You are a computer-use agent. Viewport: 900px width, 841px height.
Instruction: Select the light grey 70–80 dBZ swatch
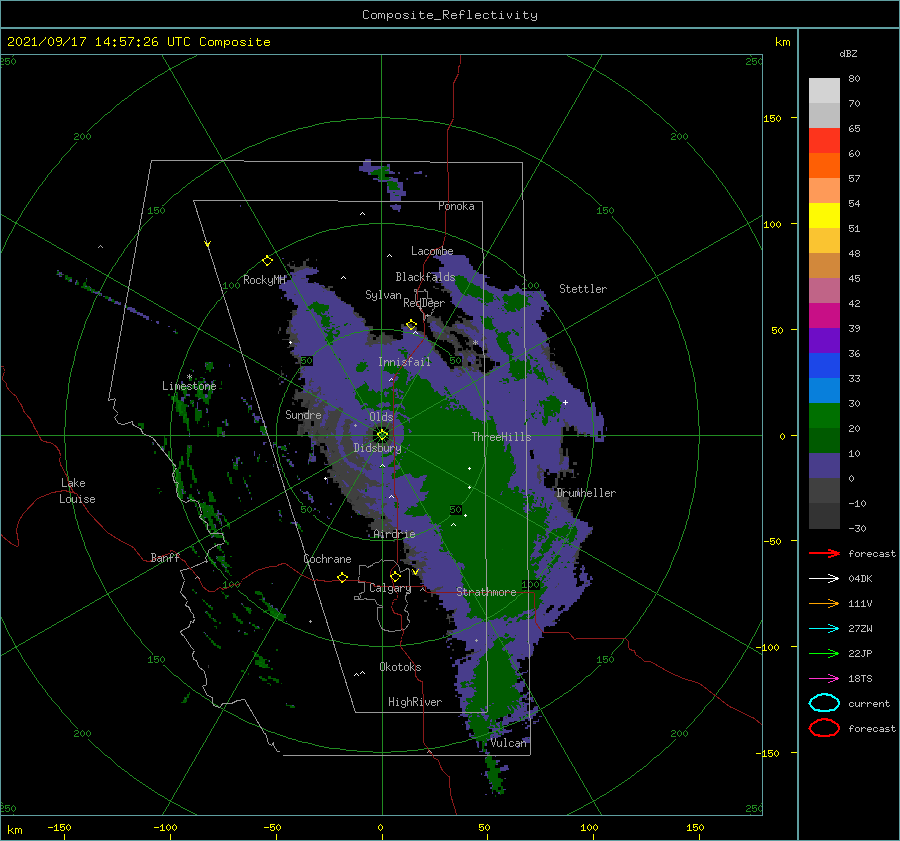824,91
